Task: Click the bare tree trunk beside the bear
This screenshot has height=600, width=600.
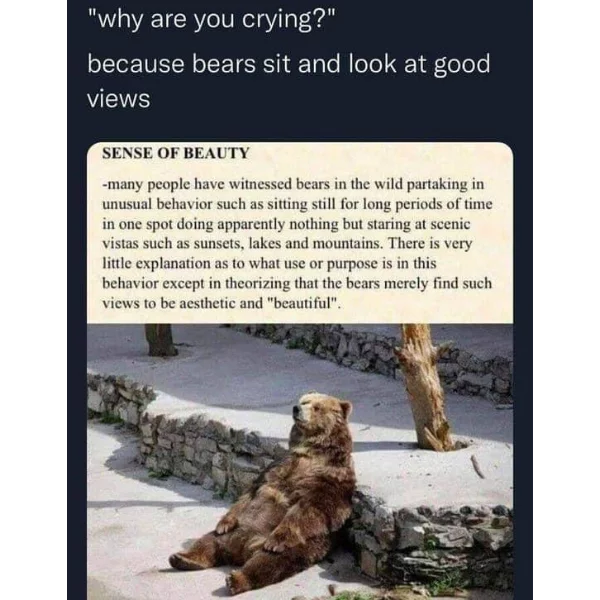Action: click(x=425, y=386)
